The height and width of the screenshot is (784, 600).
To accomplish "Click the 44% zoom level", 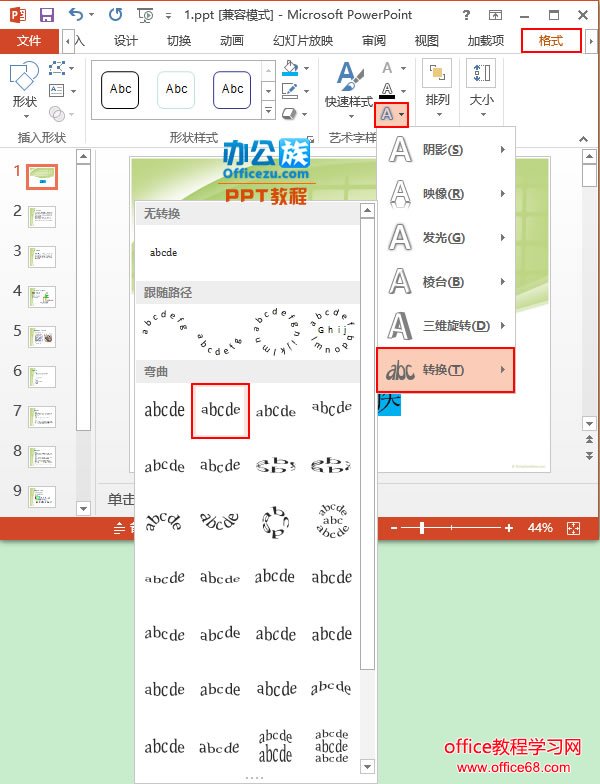I will click(x=540, y=528).
